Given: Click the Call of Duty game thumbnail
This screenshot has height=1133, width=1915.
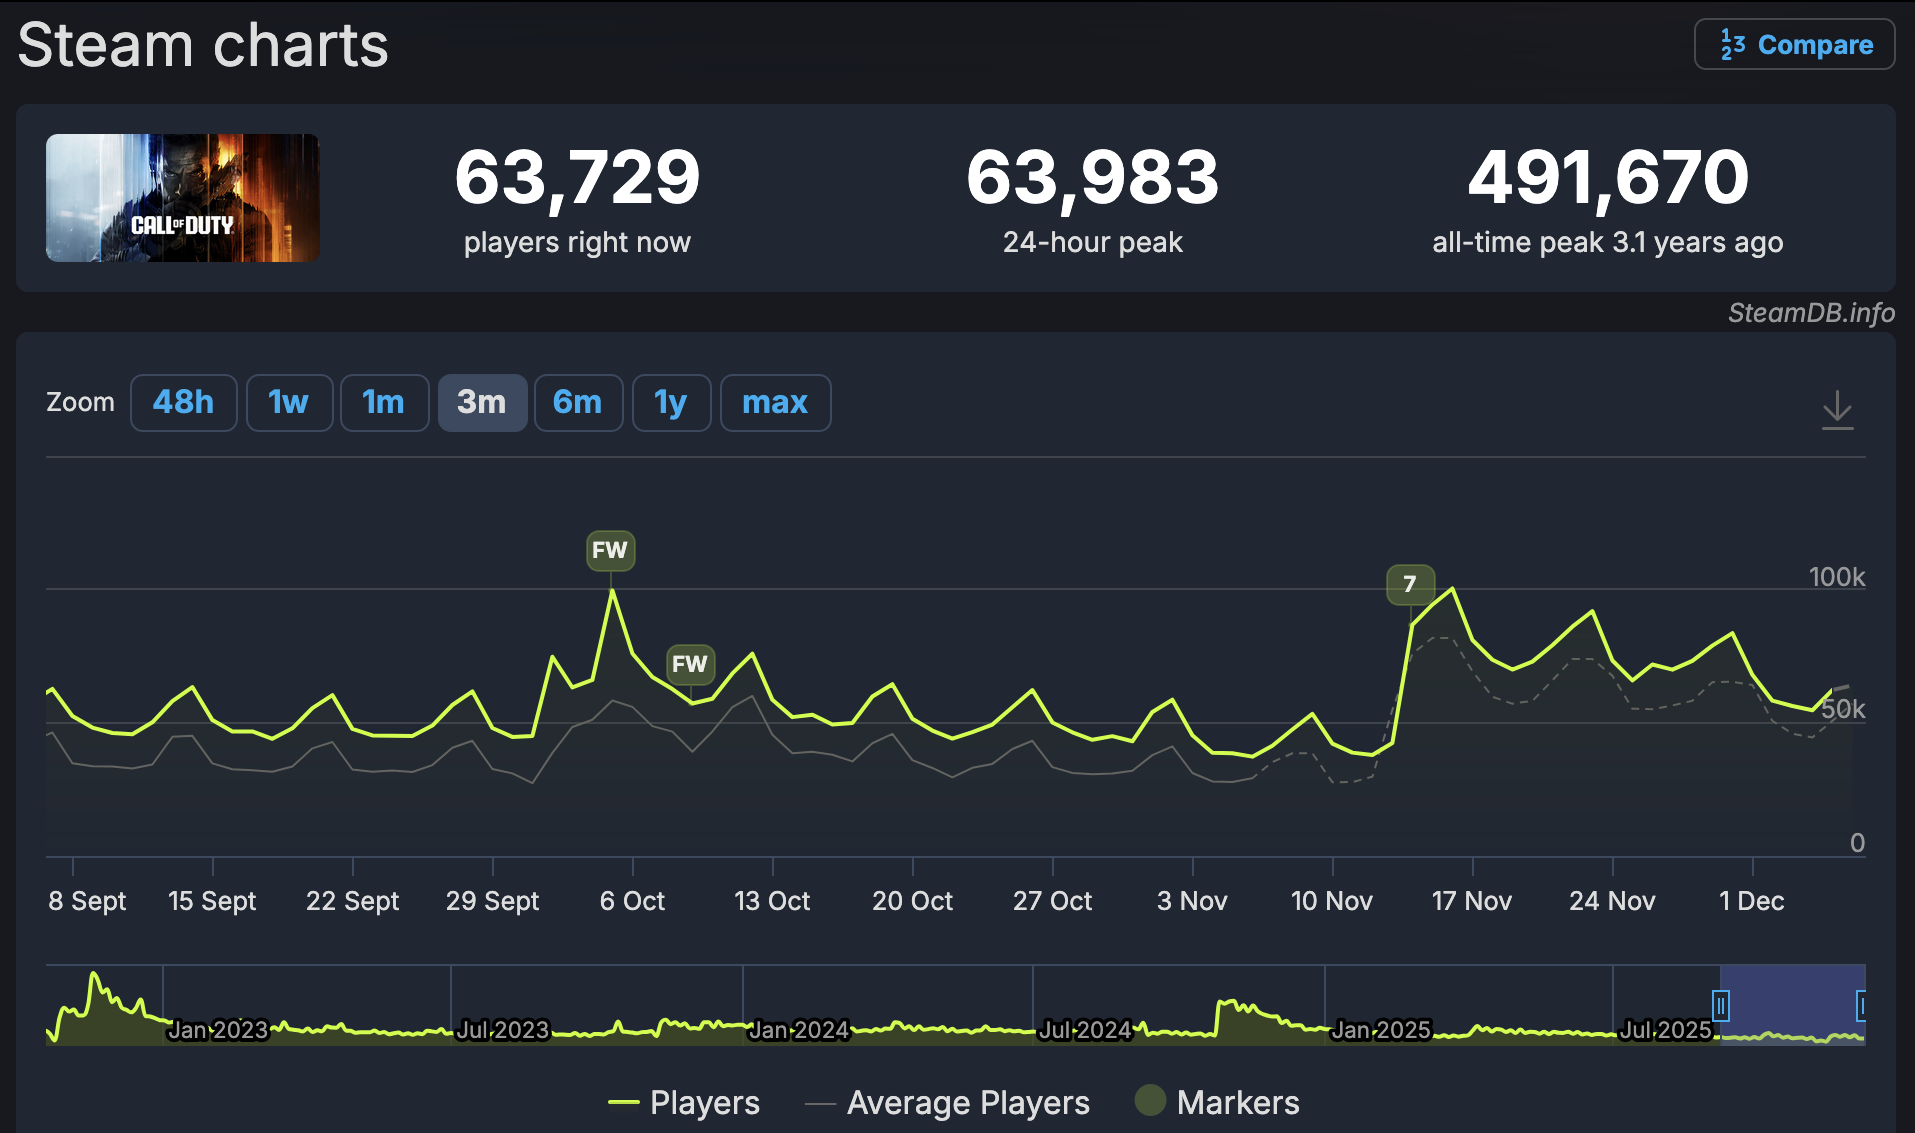Looking at the screenshot, I should [x=183, y=198].
